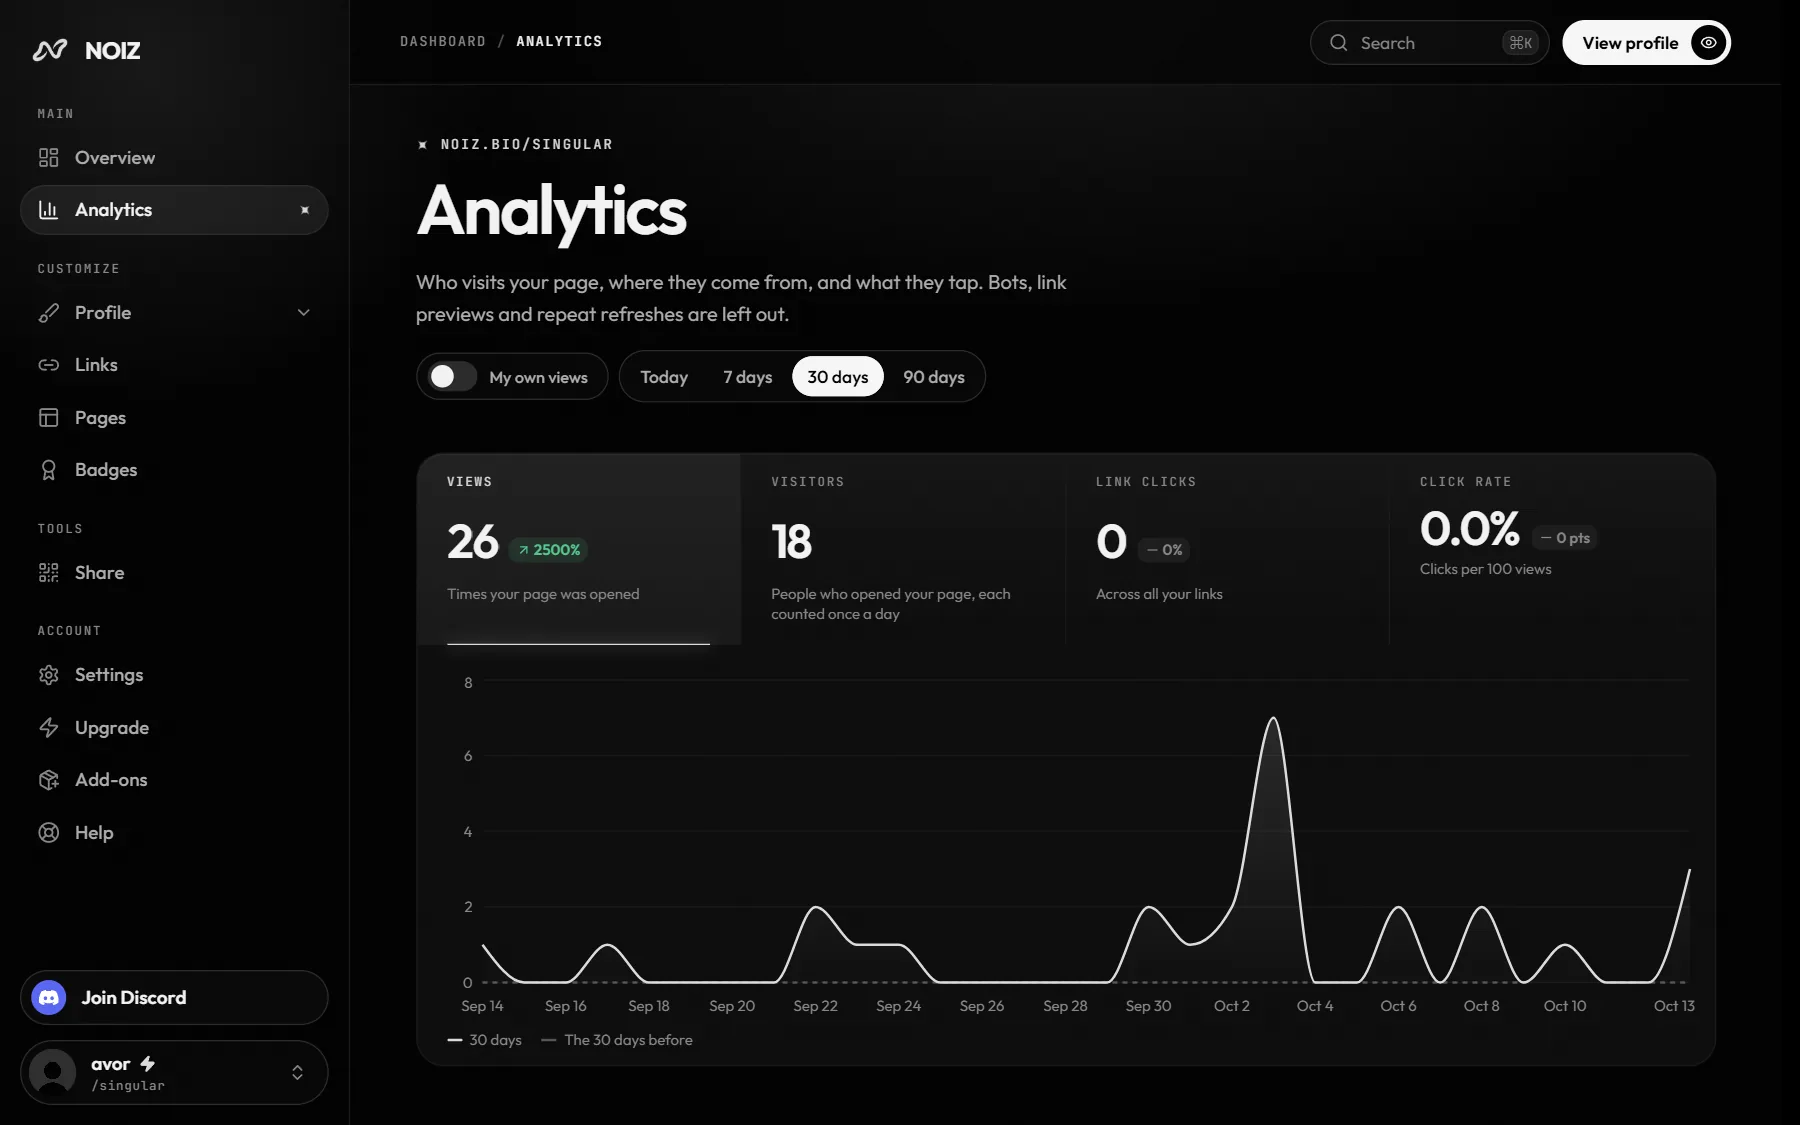Open the Help page

pyautogui.click(x=174, y=832)
